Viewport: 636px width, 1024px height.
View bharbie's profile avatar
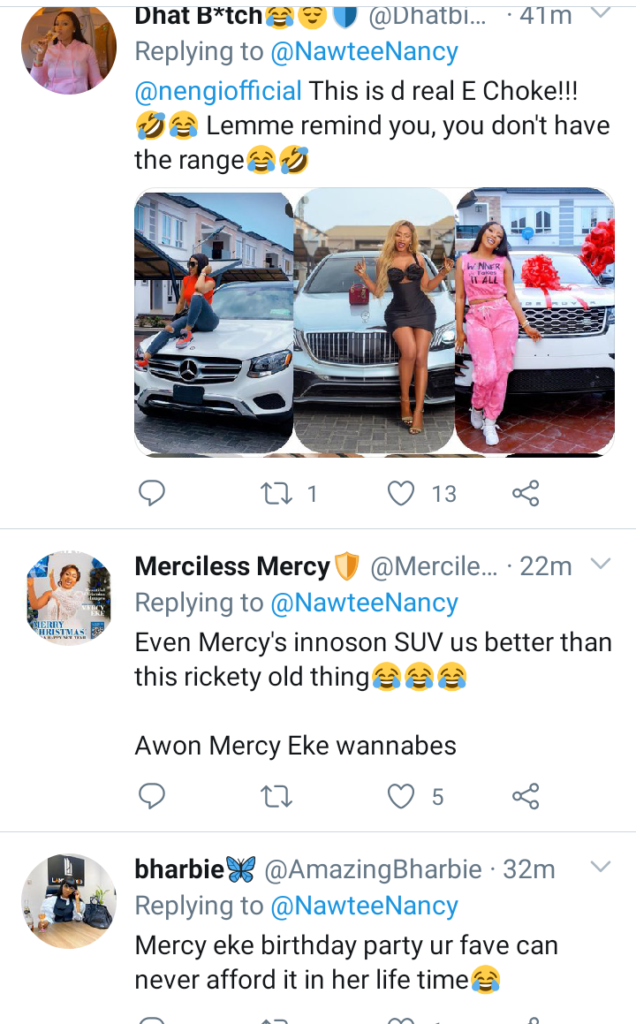(x=68, y=900)
